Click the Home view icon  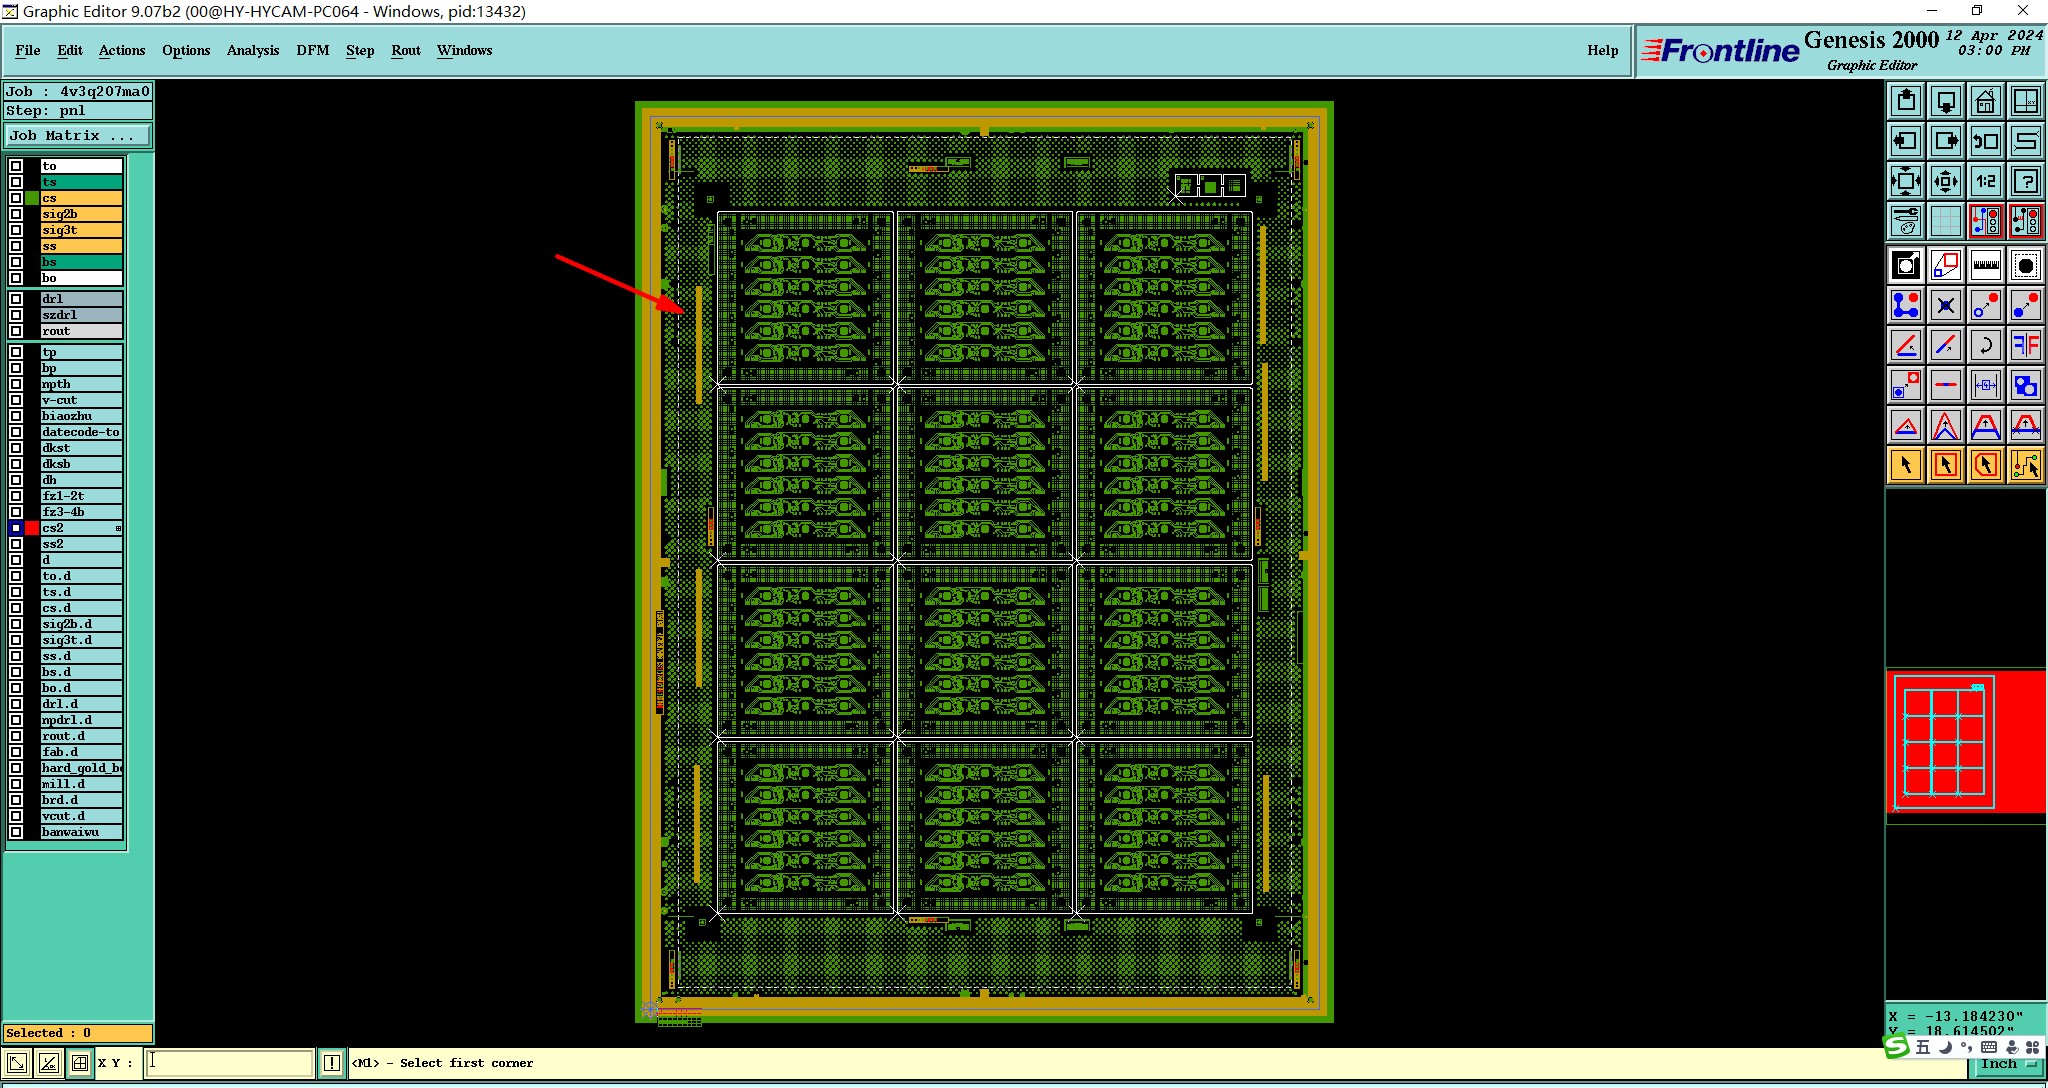pos(1985,101)
